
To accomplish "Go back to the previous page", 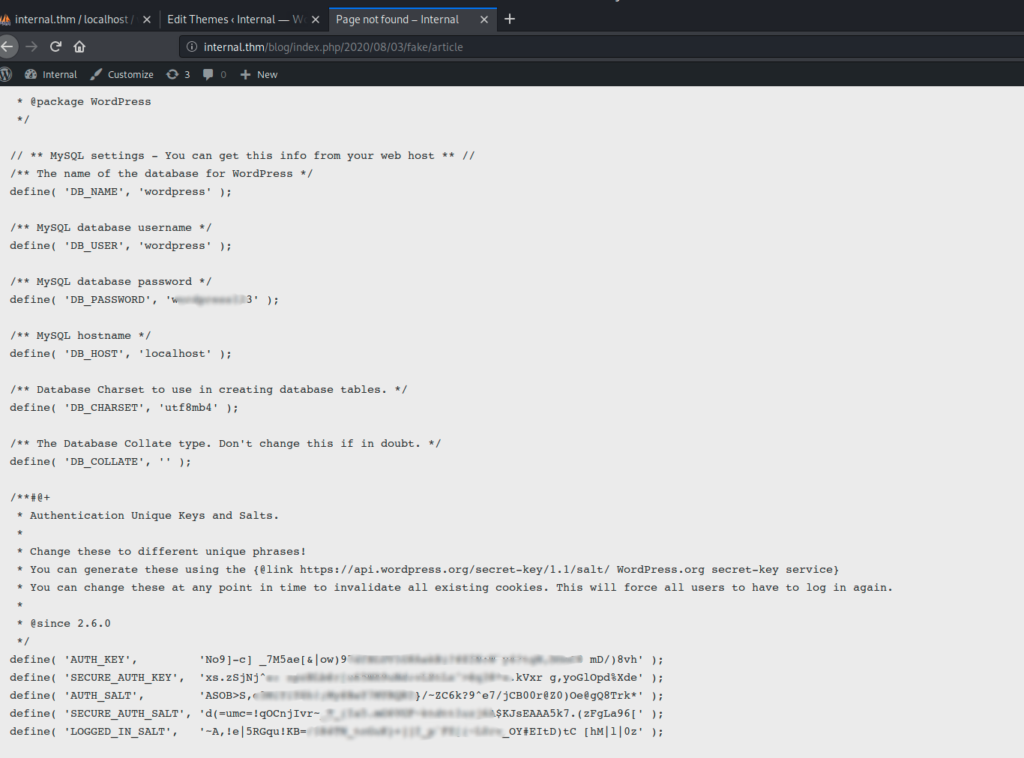I will pos(7,46).
